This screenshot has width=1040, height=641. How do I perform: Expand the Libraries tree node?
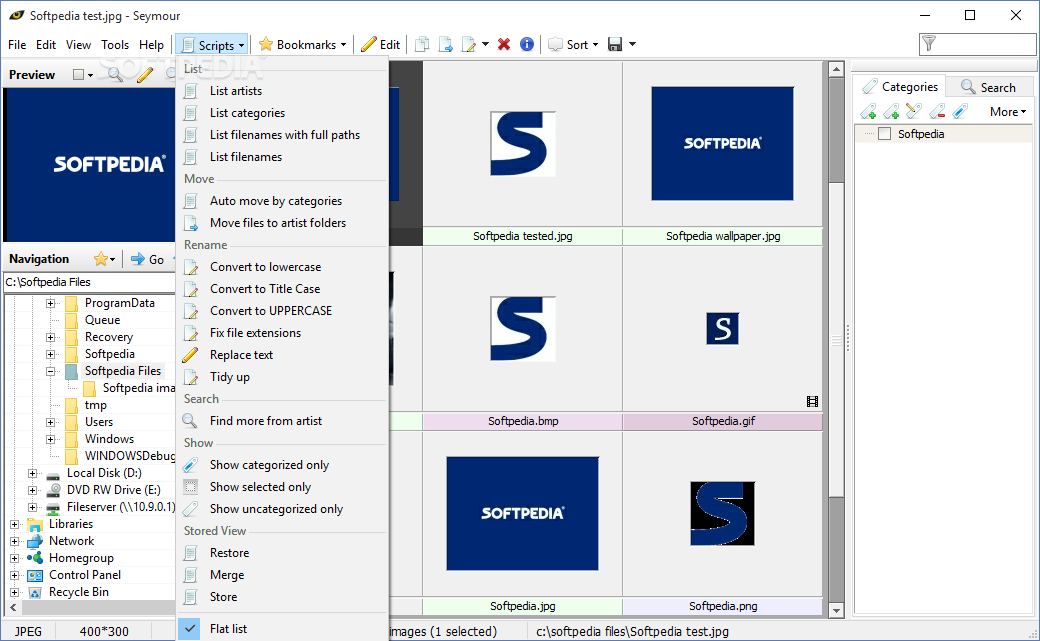(15, 524)
